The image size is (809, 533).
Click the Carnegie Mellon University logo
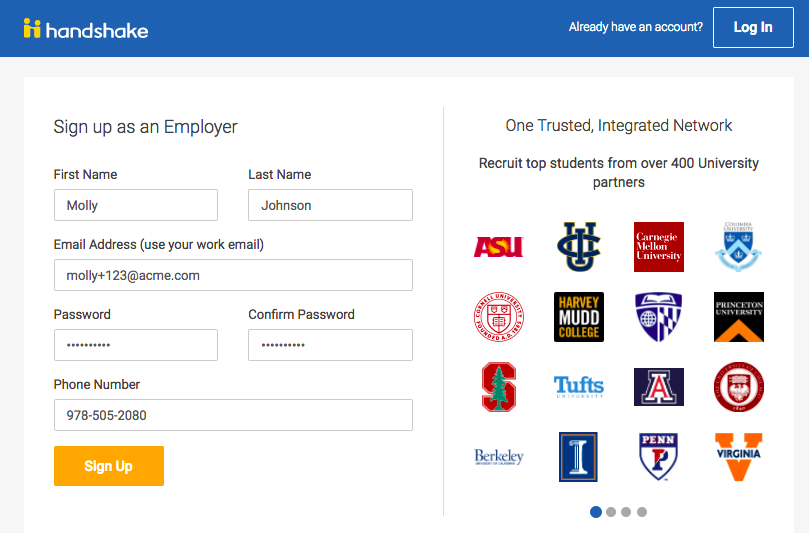[658, 247]
